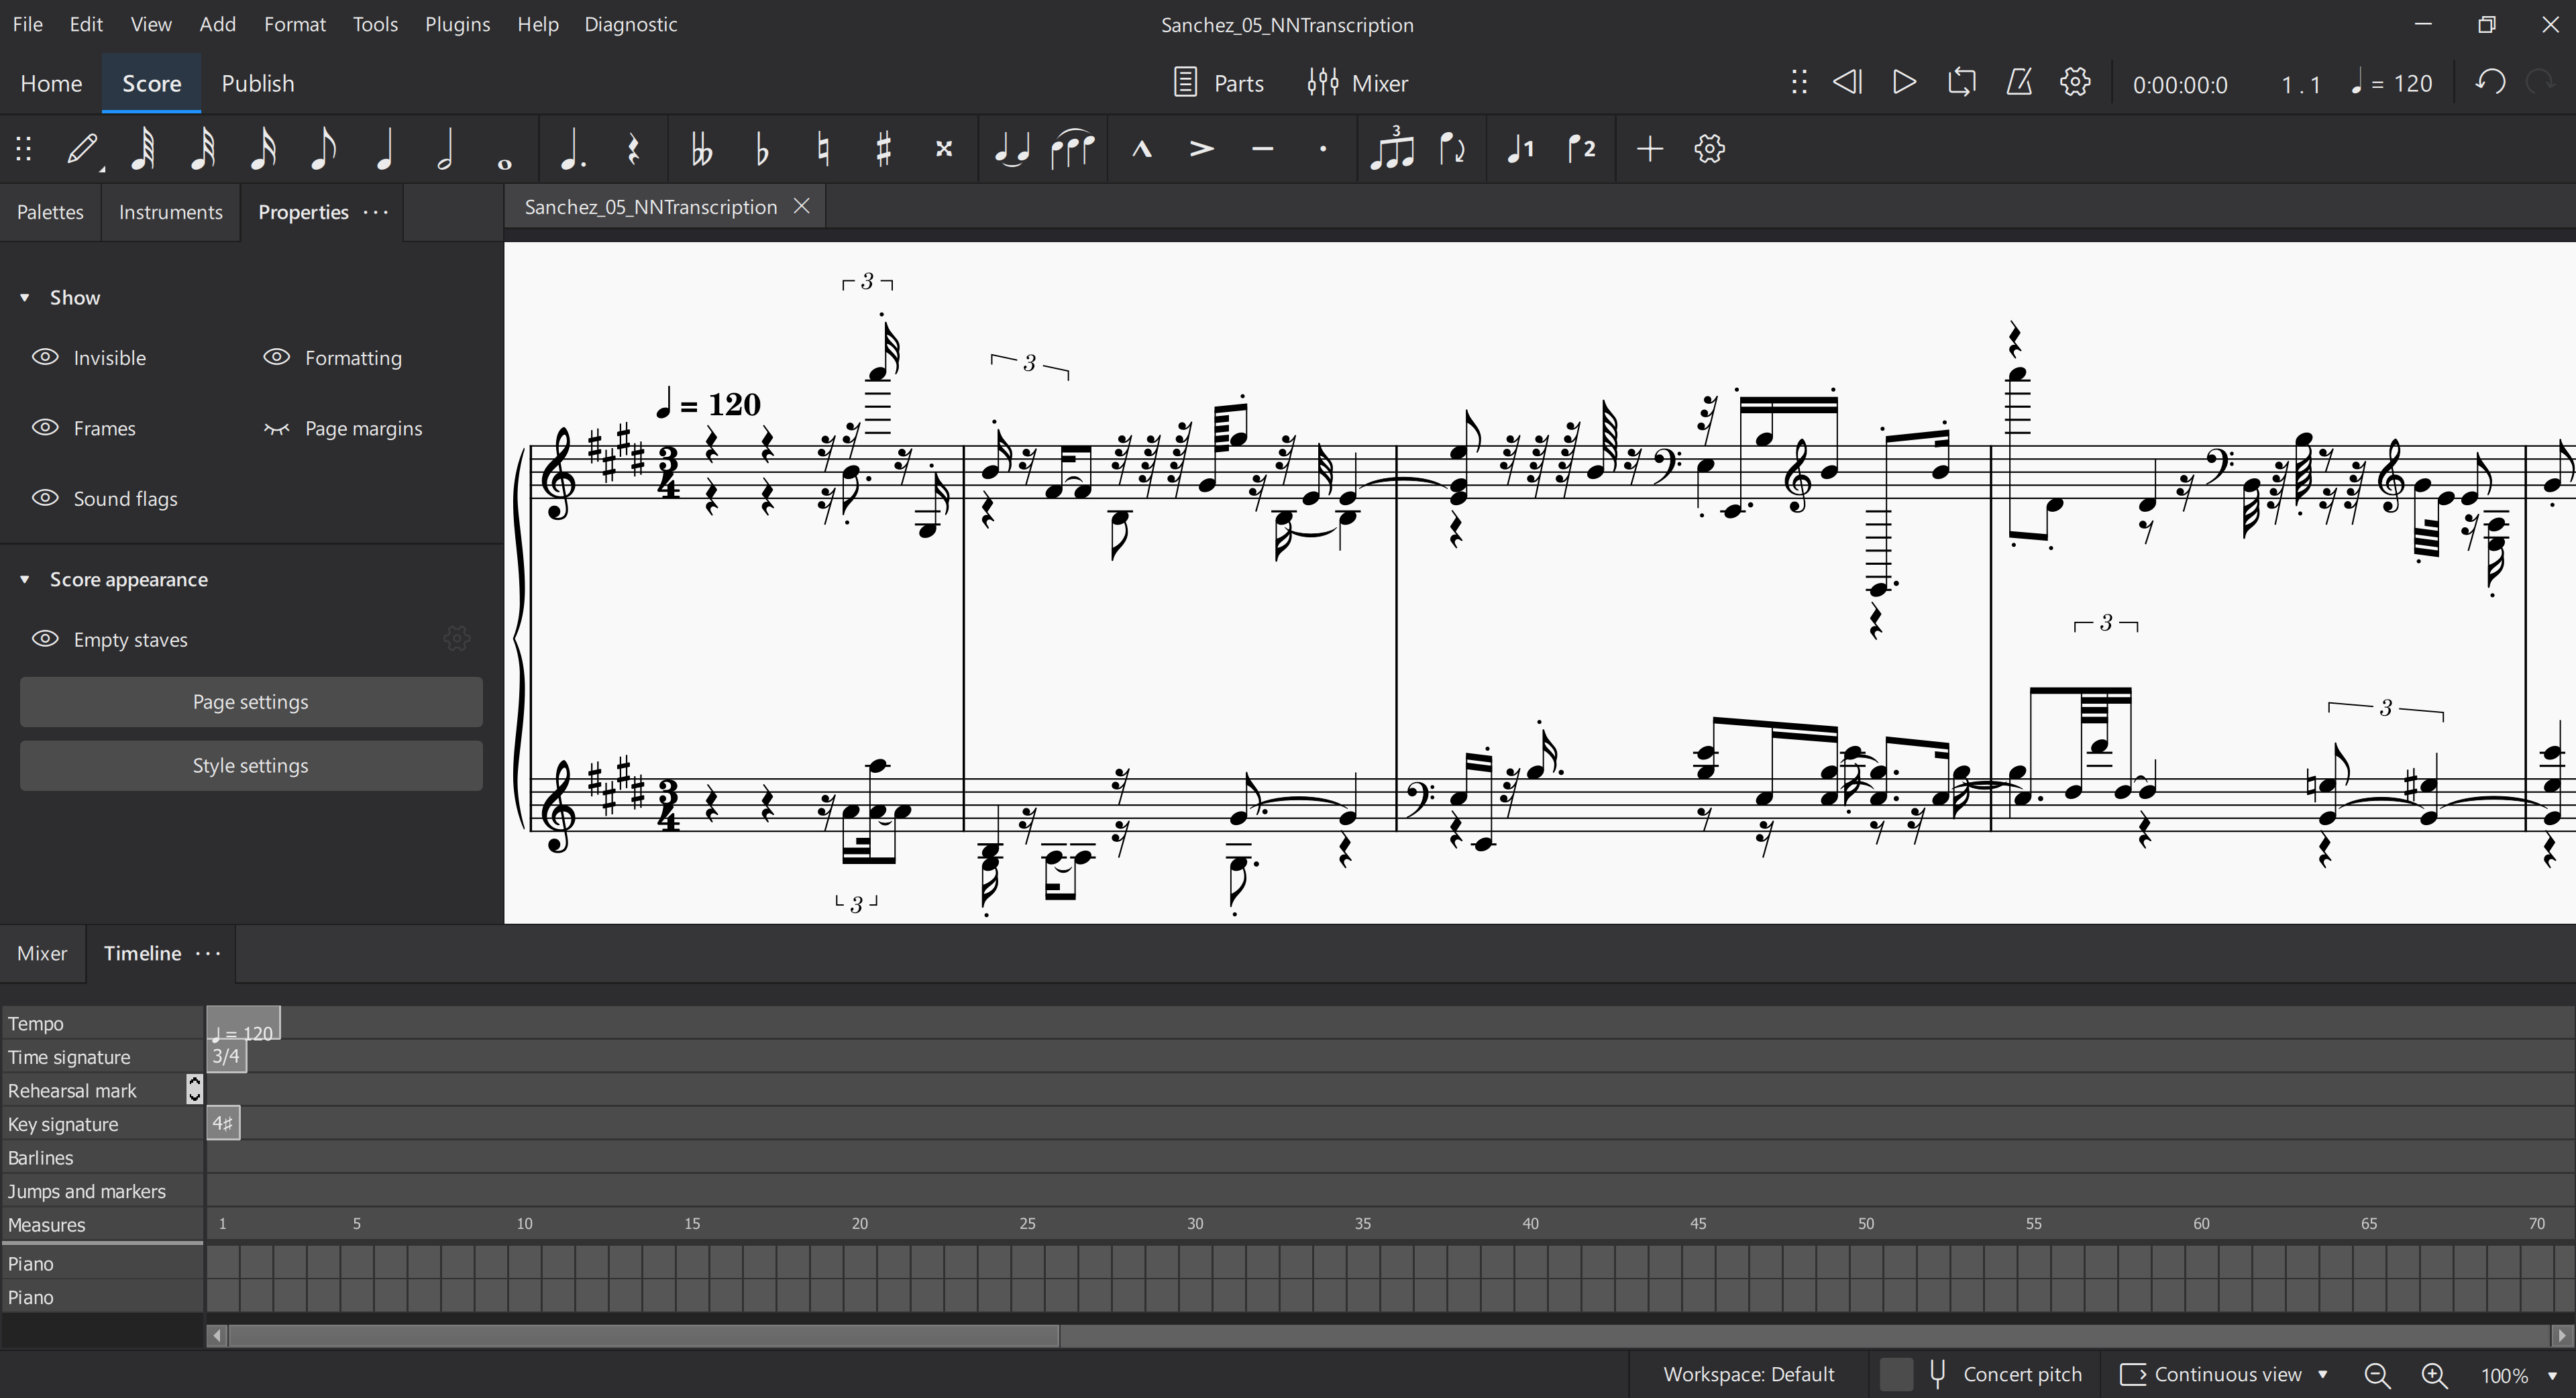Screen dimensions: 2576x1398
Task: Enable the Concert pitch checkbox
Action: 1896,1374
